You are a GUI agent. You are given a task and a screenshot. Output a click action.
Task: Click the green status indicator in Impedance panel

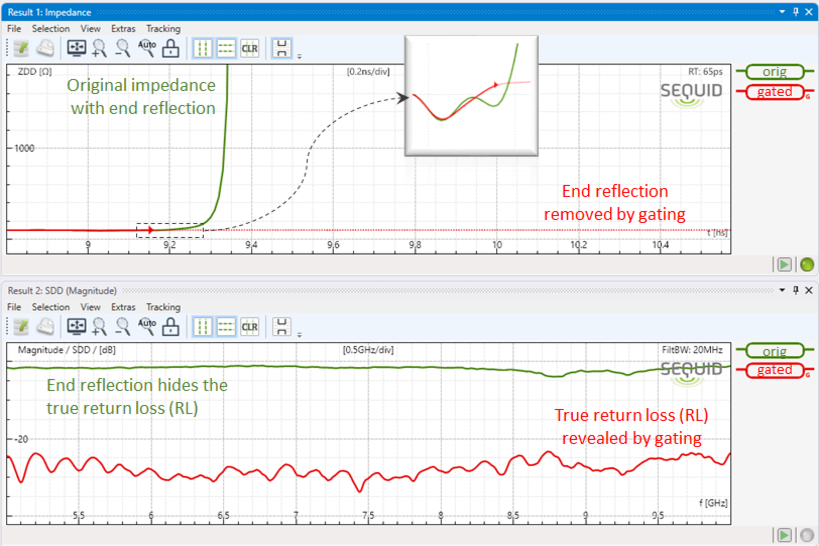[806, 264]
